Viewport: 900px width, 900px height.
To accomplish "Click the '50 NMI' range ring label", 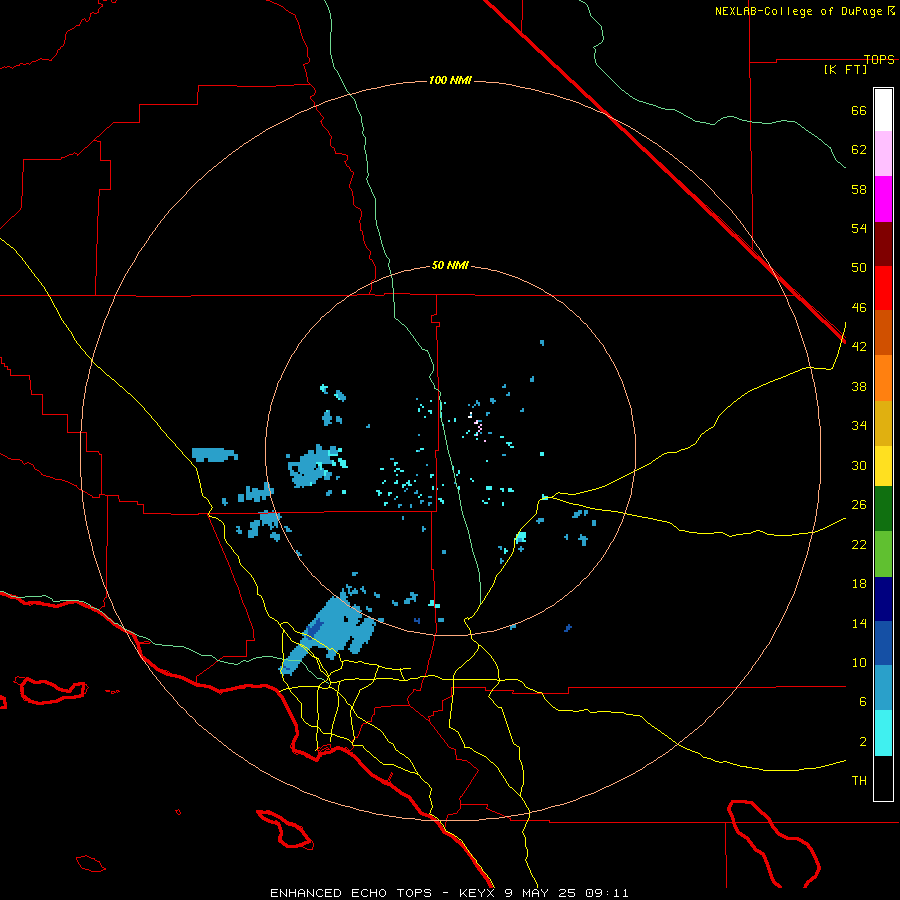I will click(450, 265).
